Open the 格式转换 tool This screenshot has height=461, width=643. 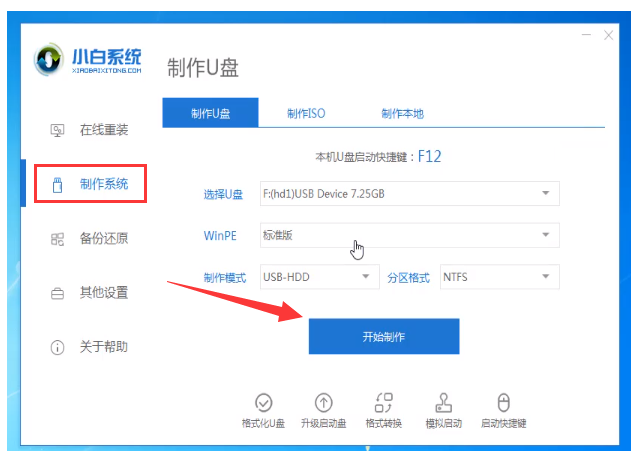(x=383, y=402)
